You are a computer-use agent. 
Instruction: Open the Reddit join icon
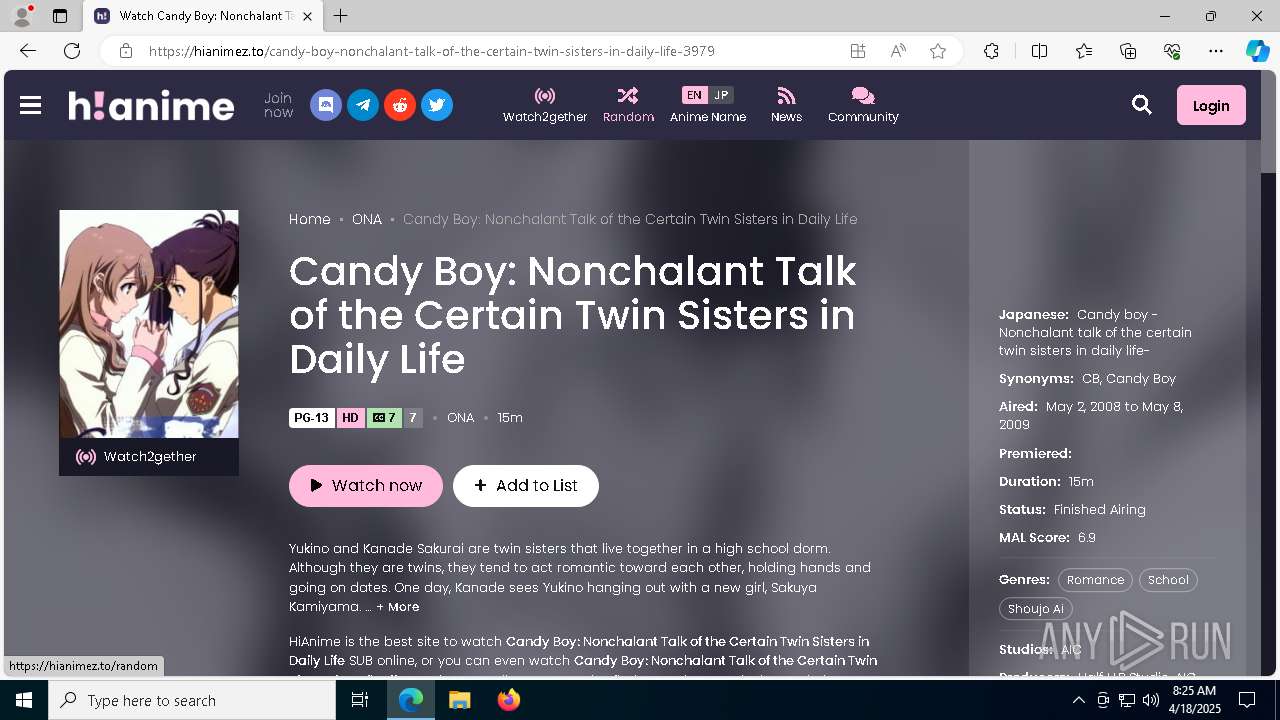click(400, 105)
